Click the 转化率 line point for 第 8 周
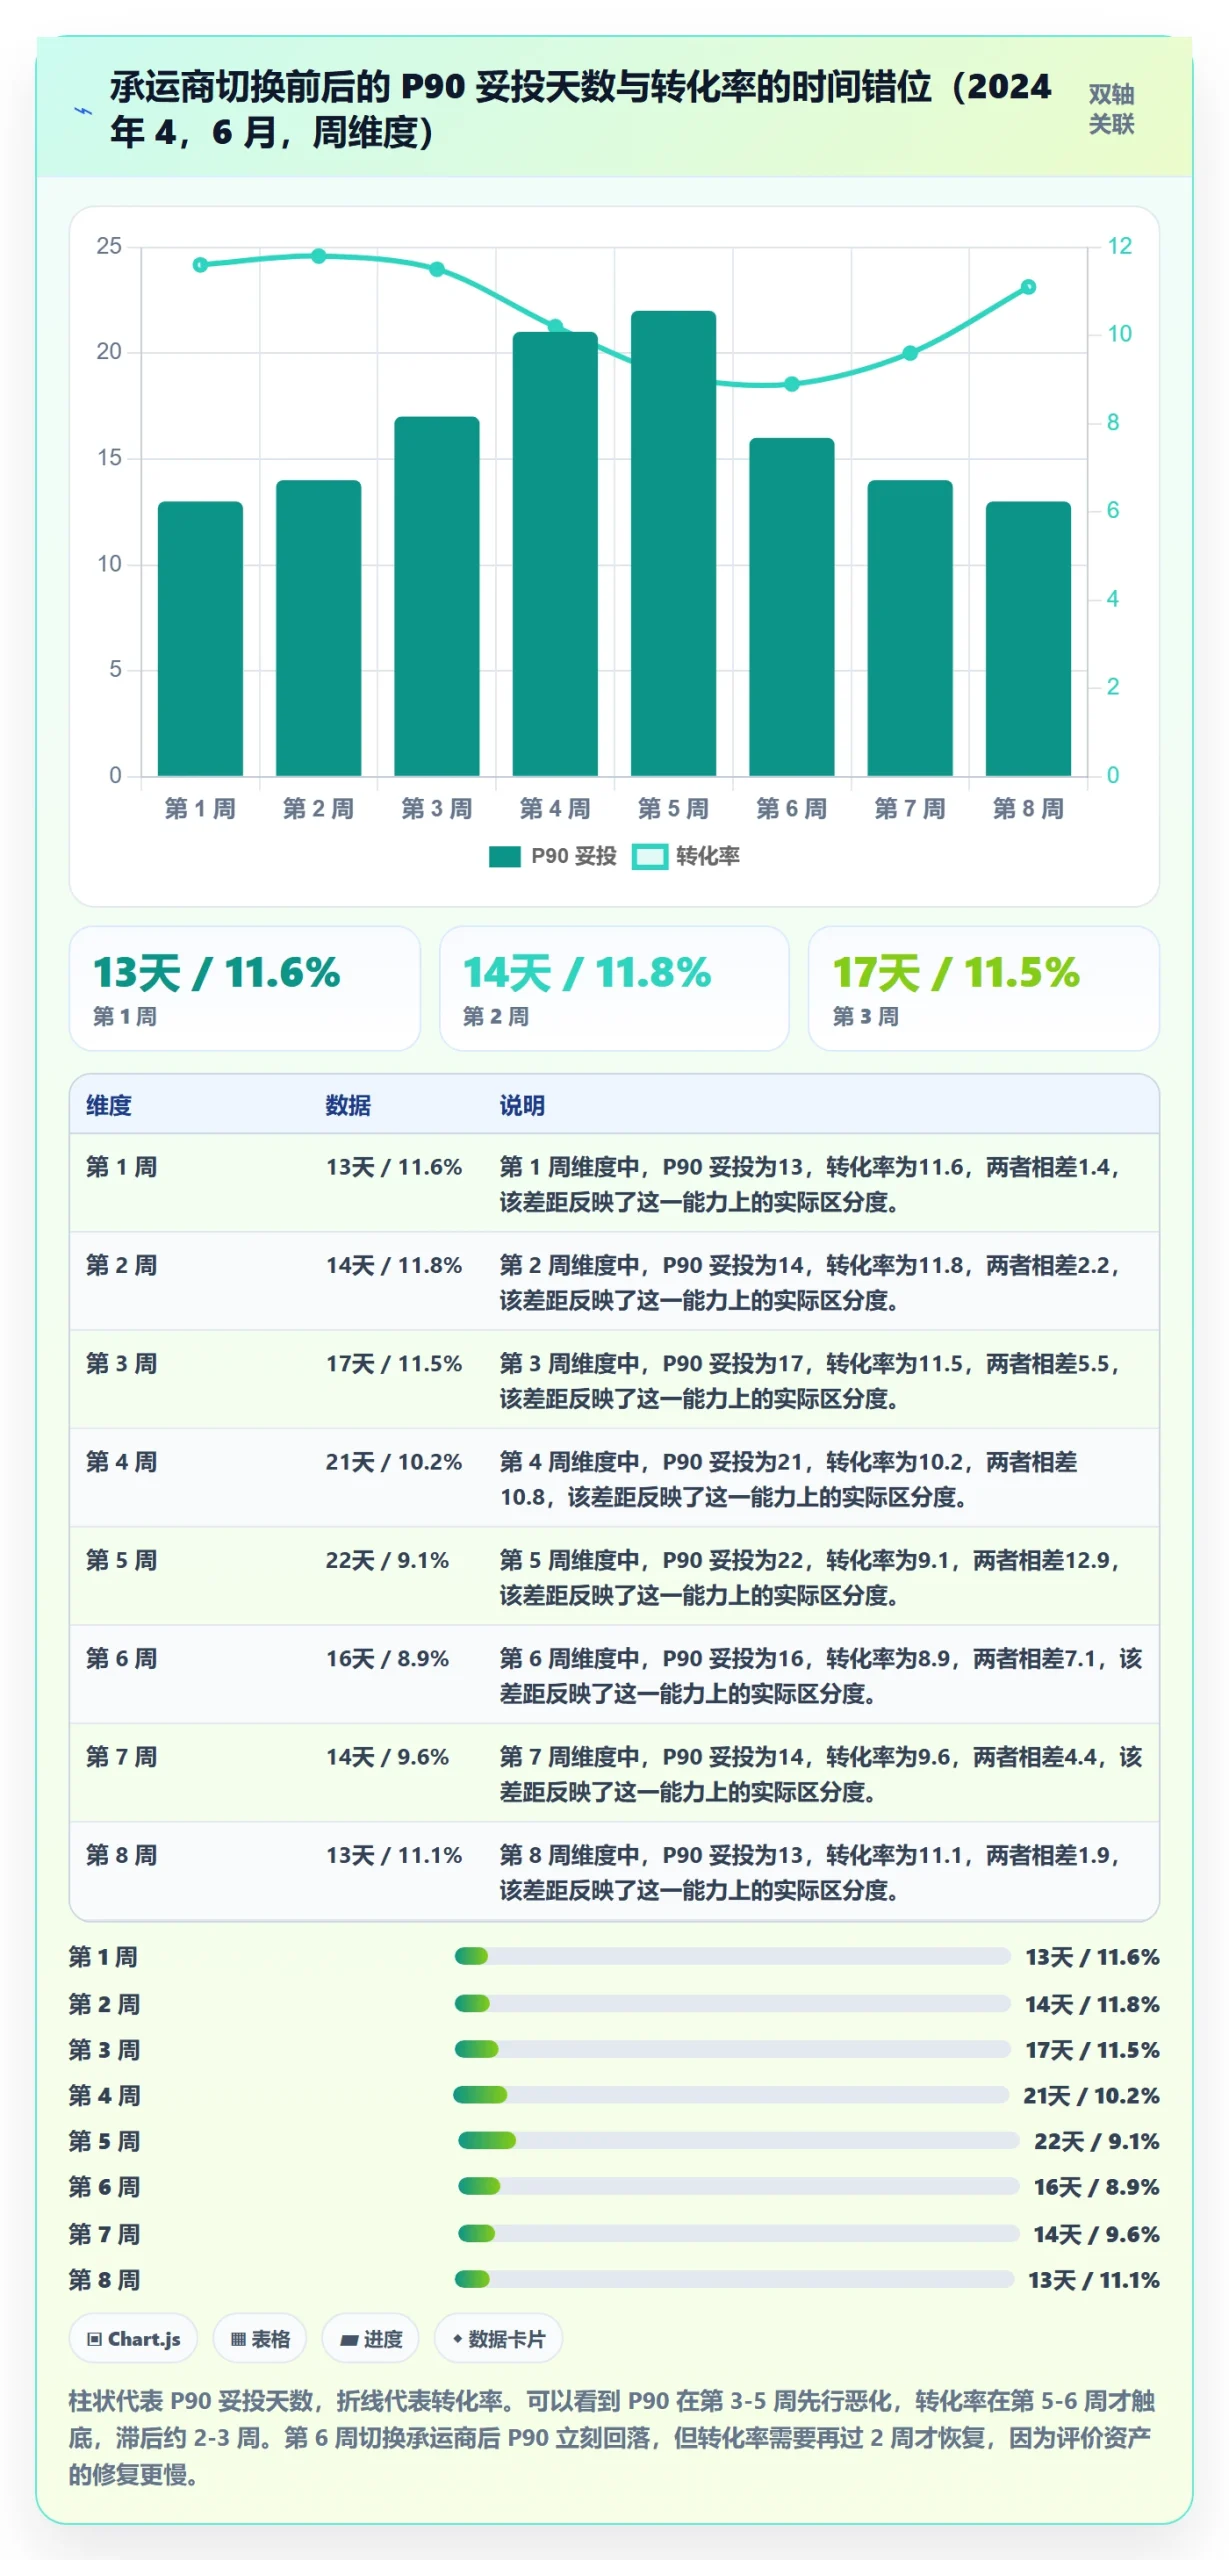The image size is (1229, 2560). click(x=1028, y=287)
